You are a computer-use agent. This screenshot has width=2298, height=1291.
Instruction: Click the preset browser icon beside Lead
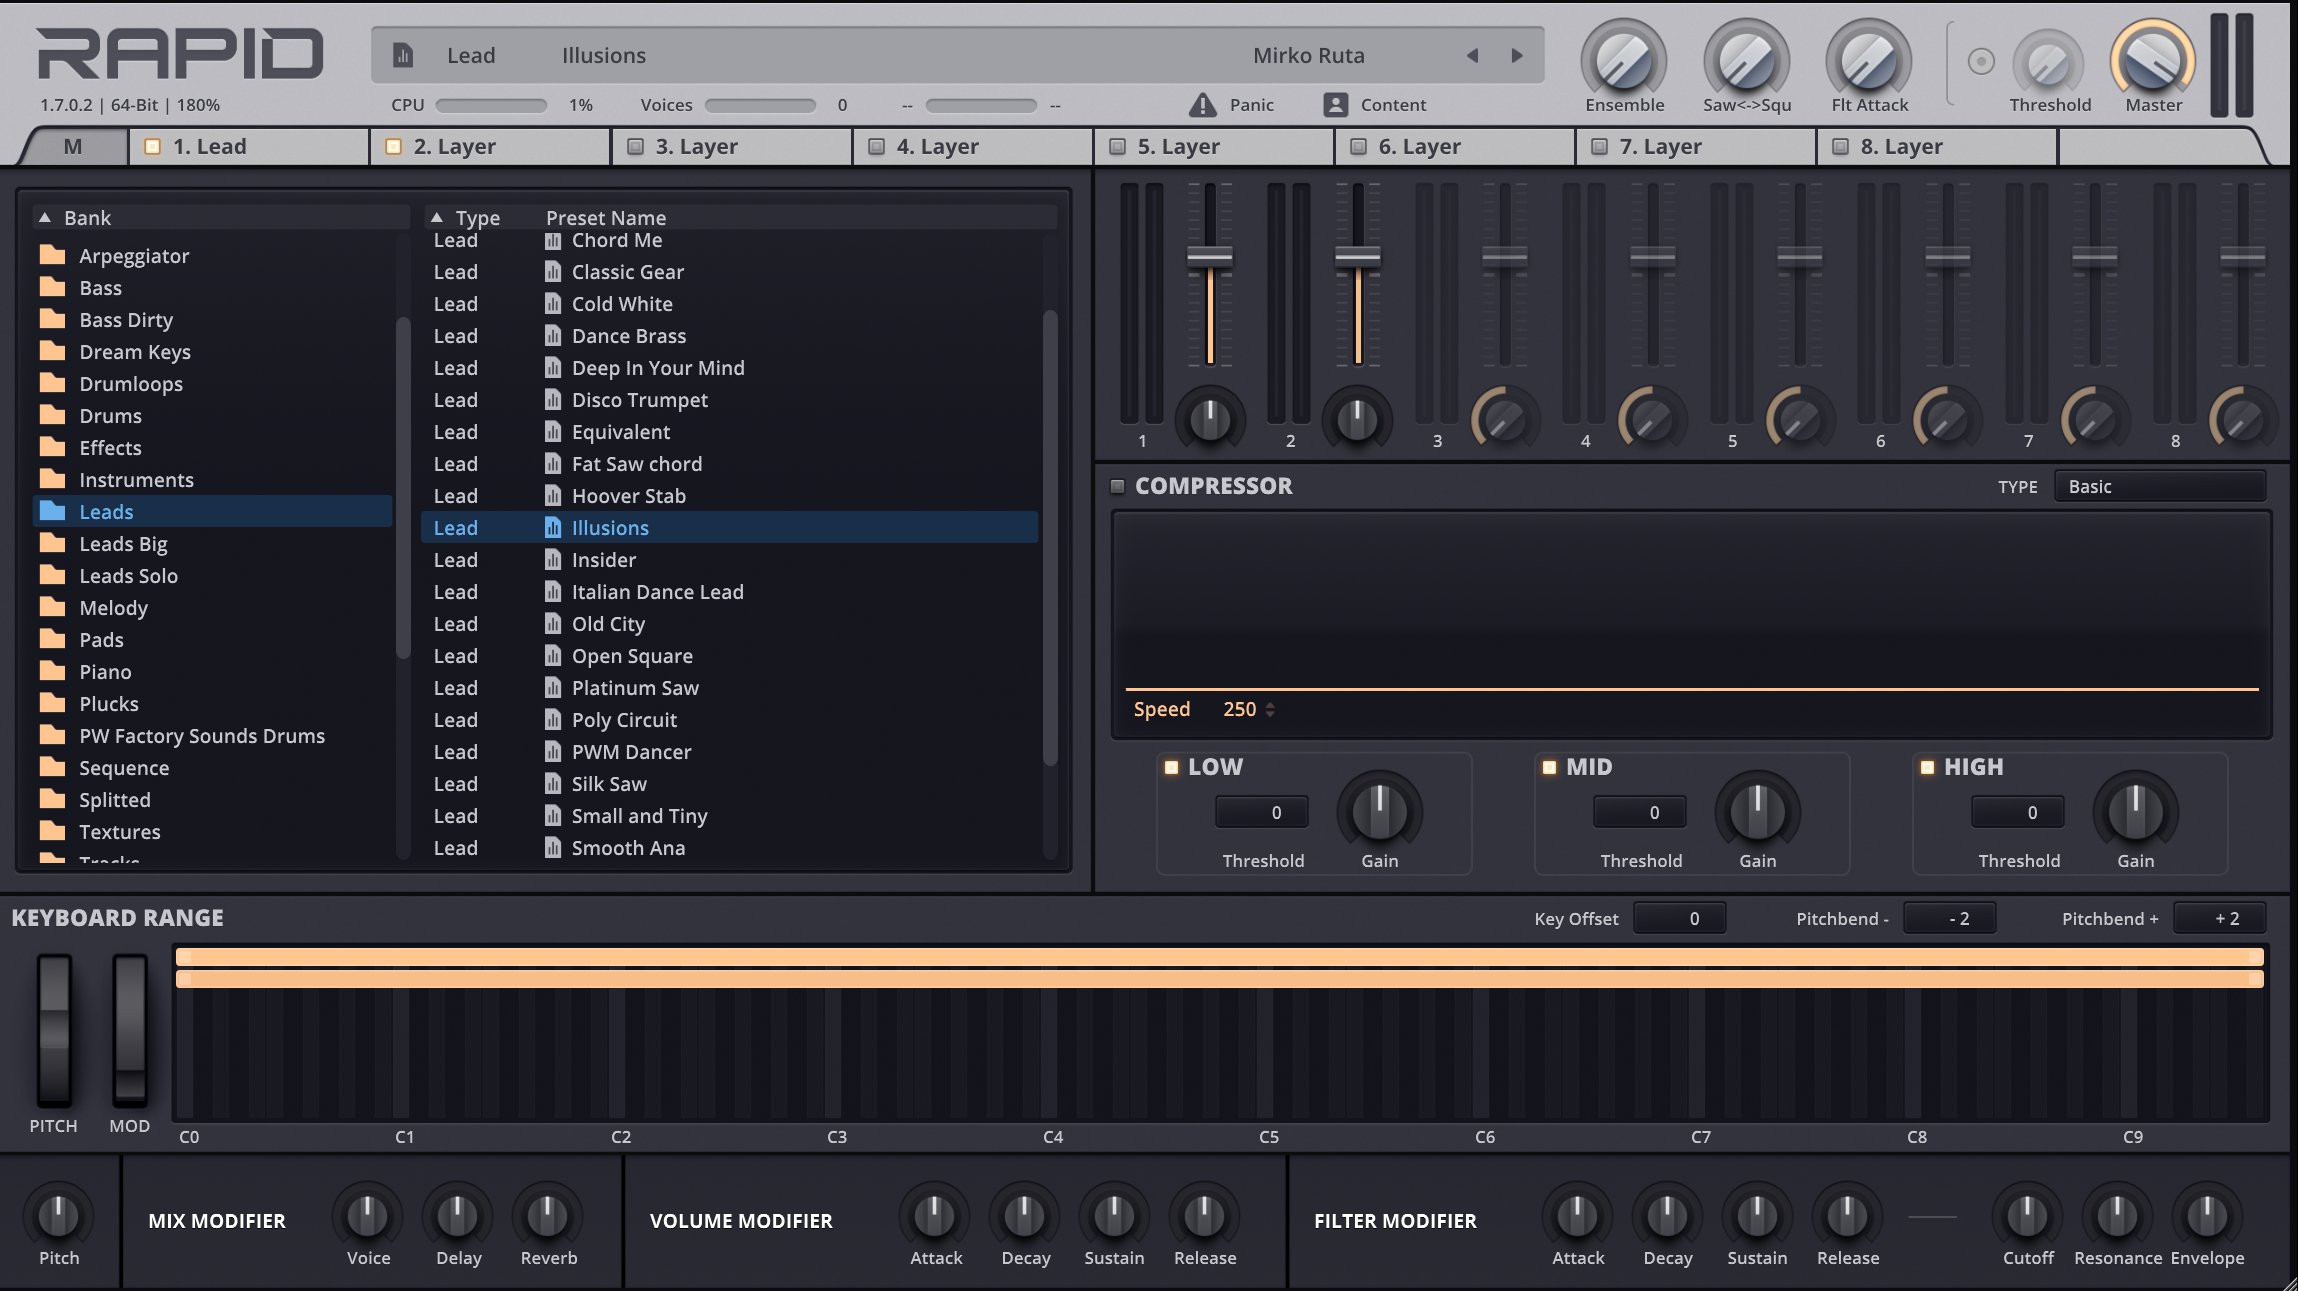point(403,56)
